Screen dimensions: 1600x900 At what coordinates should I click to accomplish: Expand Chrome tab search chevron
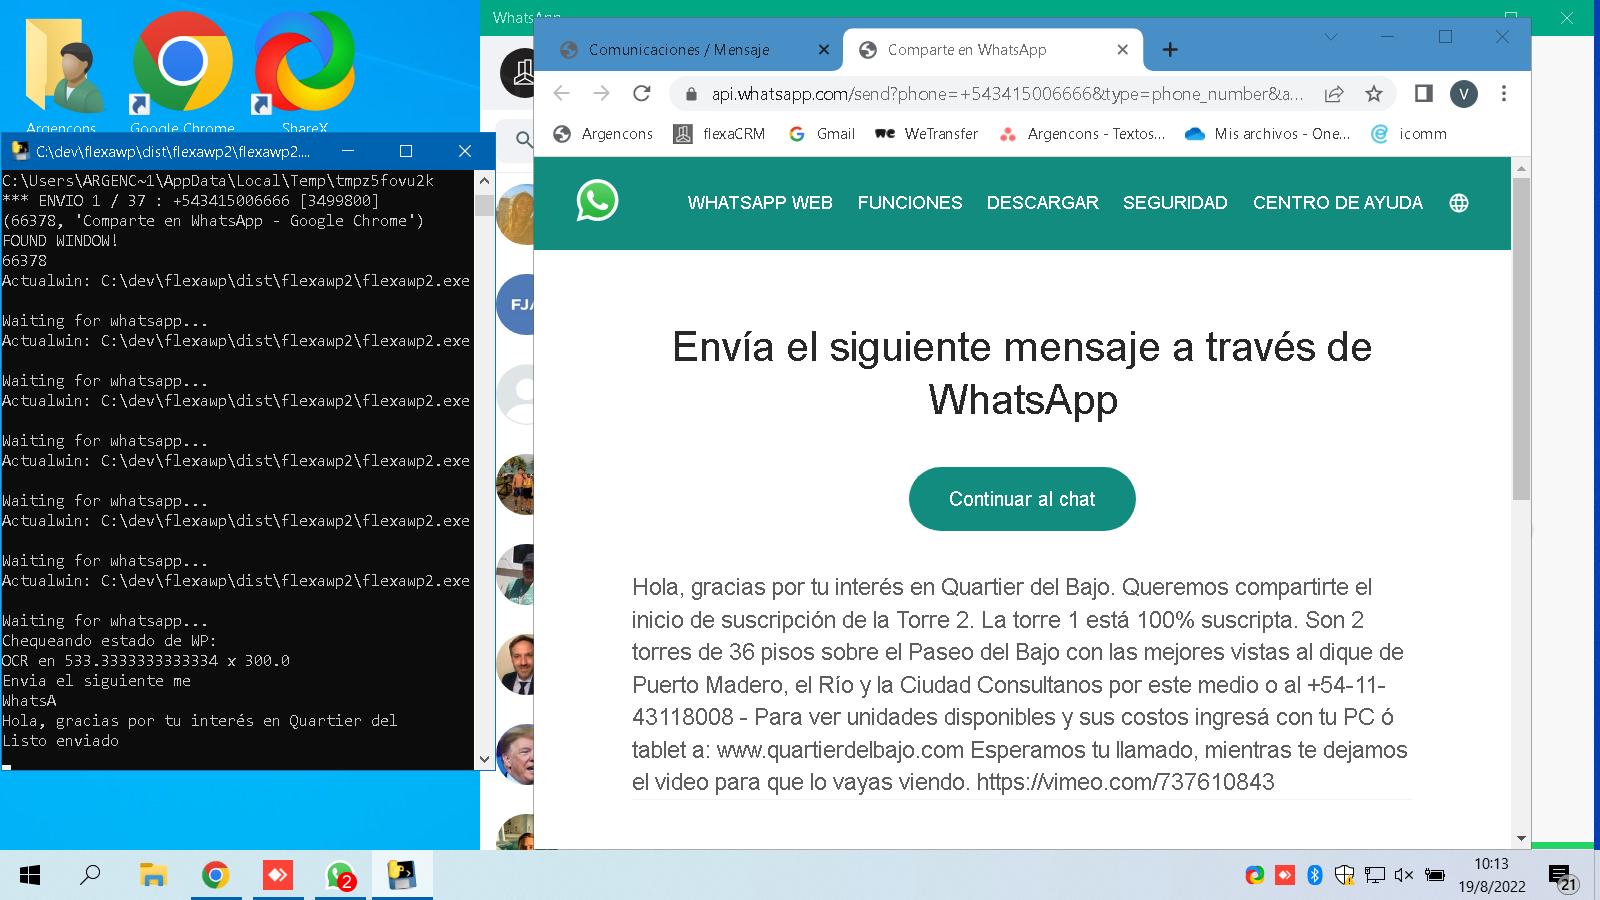(x=1331, y=37)
